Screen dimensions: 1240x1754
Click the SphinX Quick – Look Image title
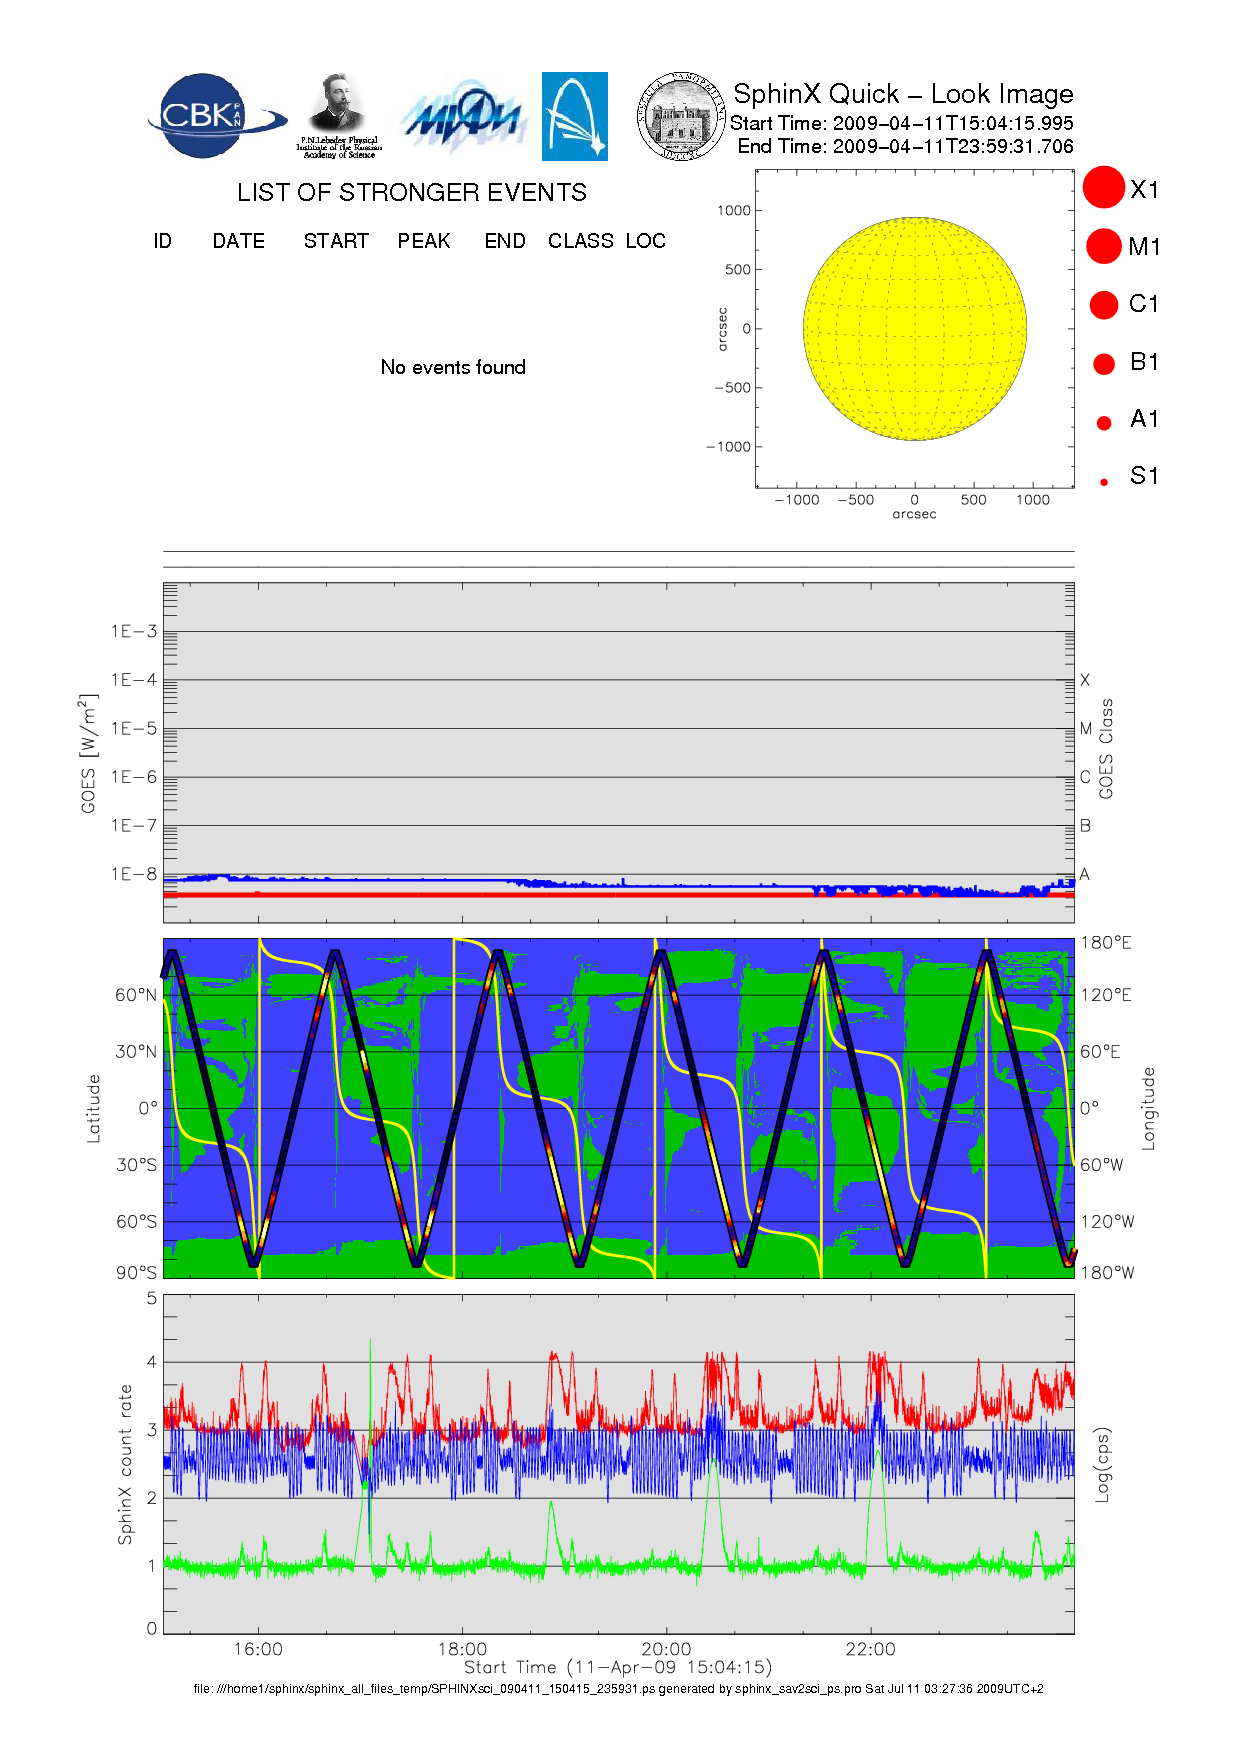click(902, 94)
